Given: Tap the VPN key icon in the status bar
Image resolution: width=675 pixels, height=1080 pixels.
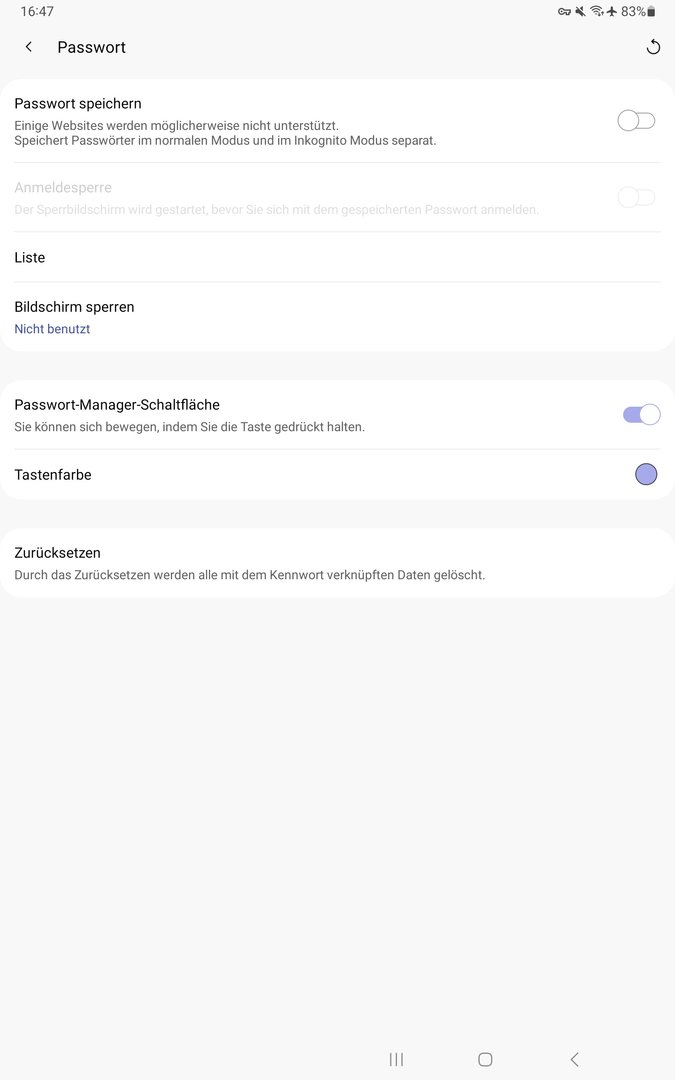Looking at the screenshot, I should tap(564, 12).
